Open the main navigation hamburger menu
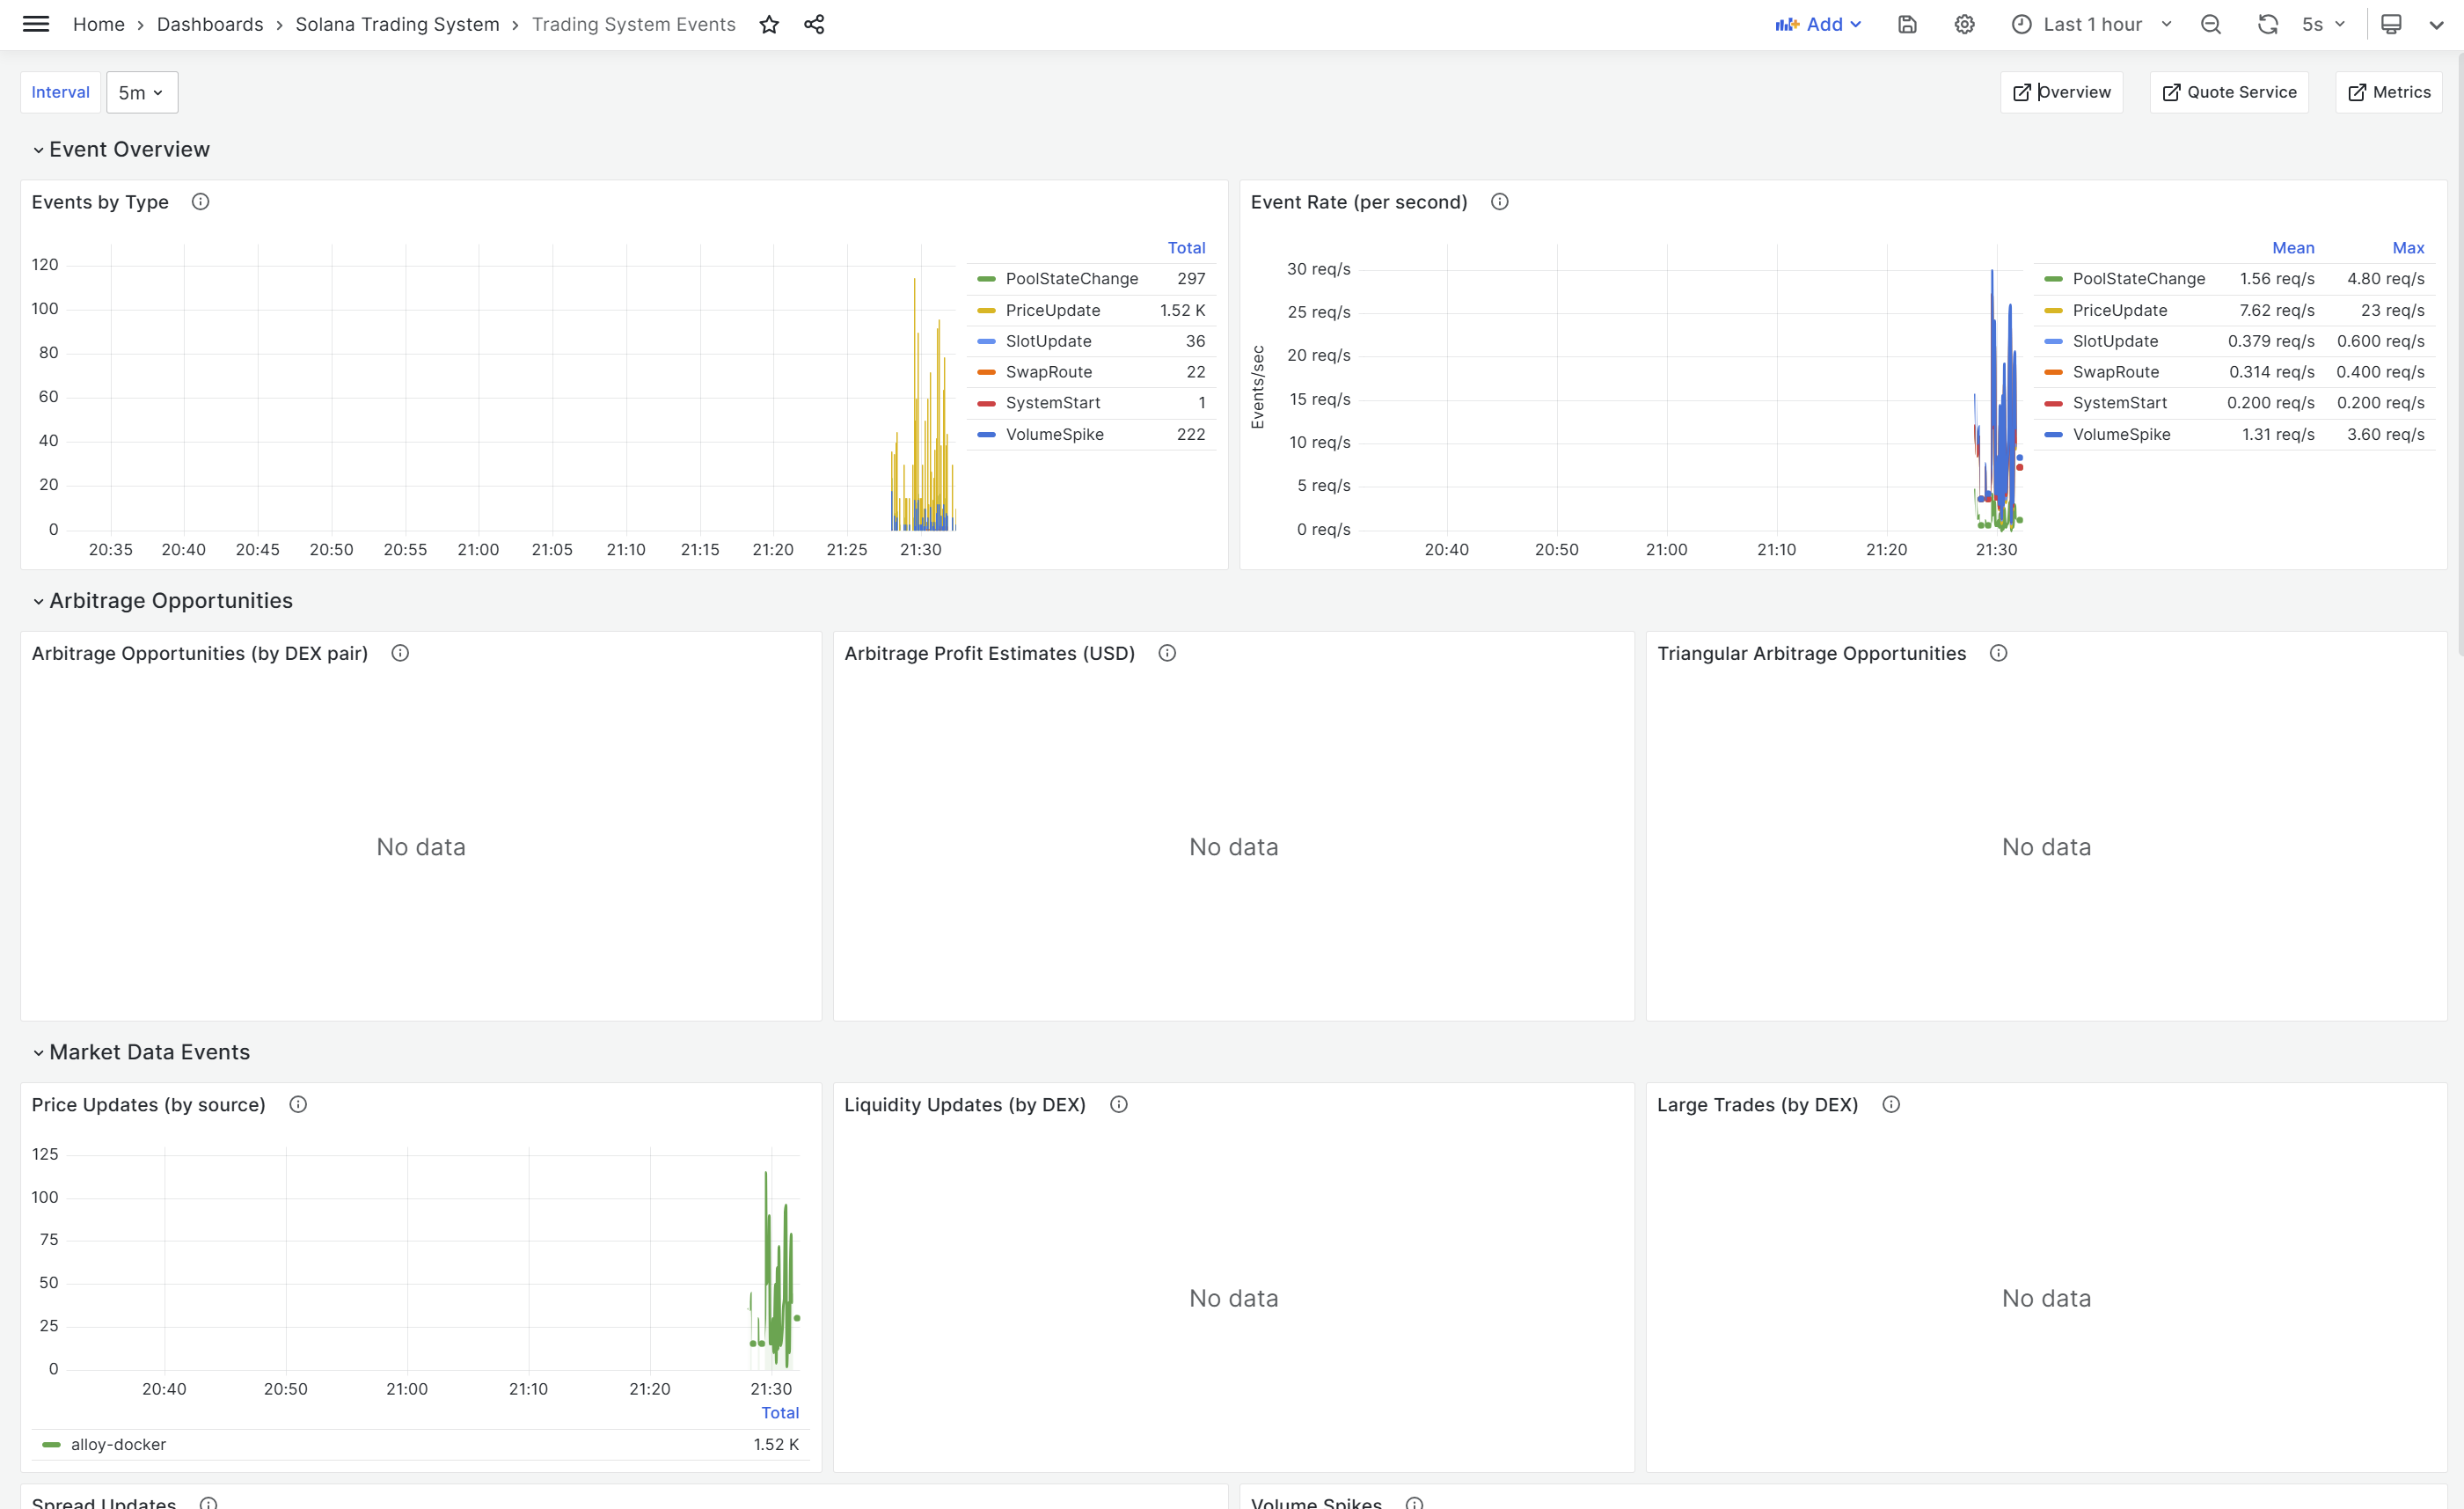This screenshot has width=2464, height=1509. (x=36, y=24)
